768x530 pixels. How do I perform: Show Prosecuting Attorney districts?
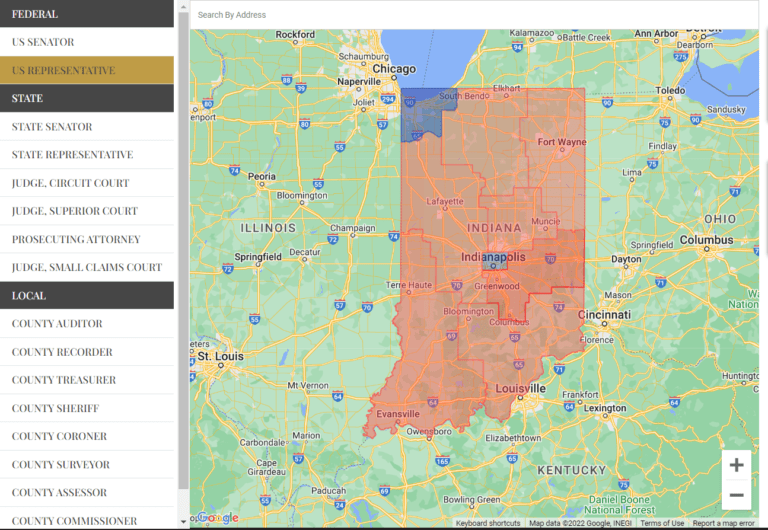[76, 240]
